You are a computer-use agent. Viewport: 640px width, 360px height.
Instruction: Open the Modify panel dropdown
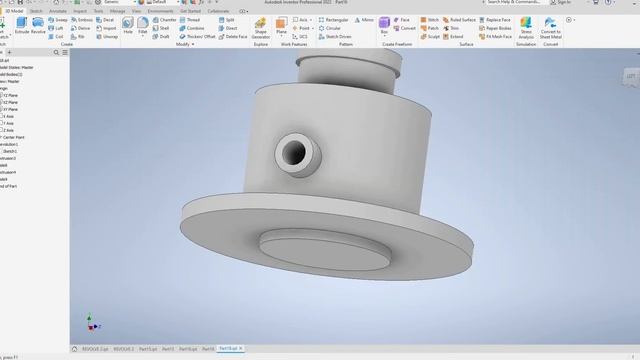point(185,44)
